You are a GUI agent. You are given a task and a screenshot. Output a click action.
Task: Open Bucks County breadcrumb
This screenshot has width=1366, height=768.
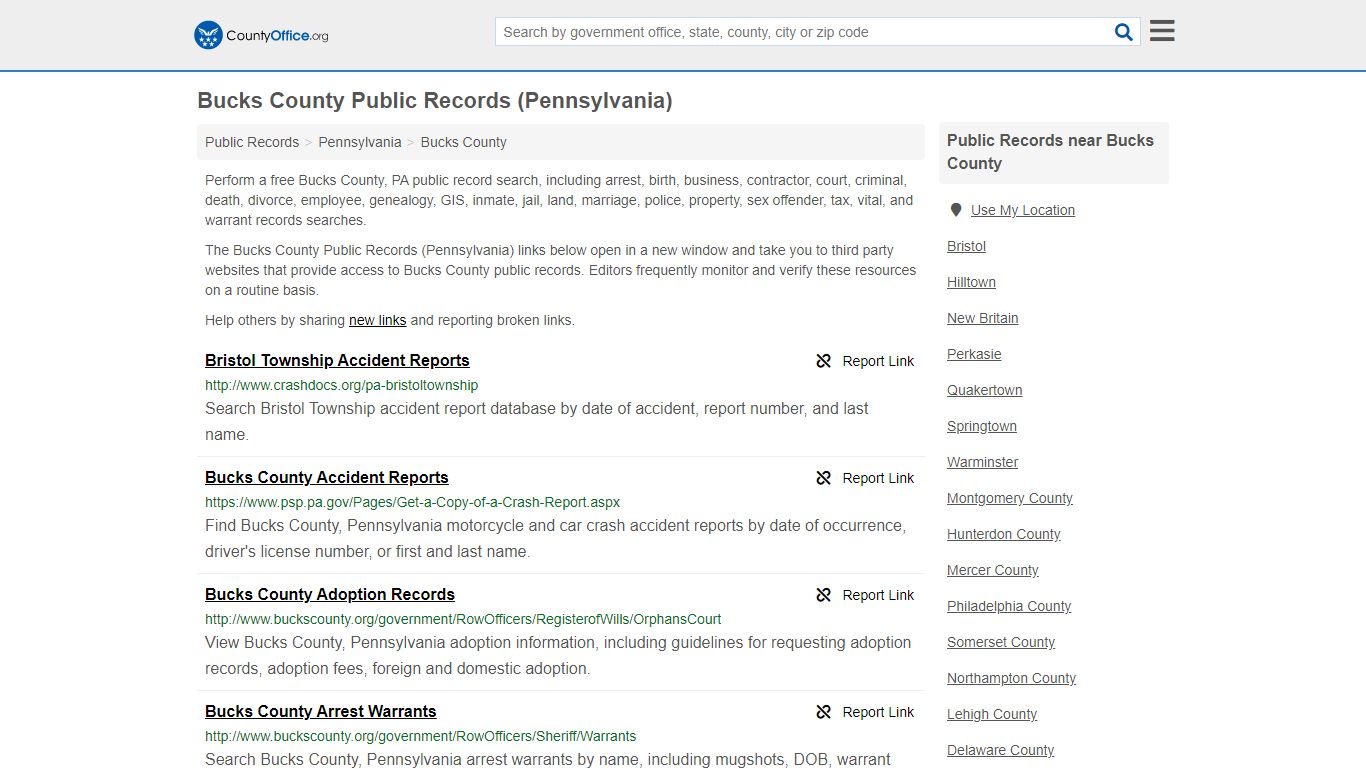(464, 142)
